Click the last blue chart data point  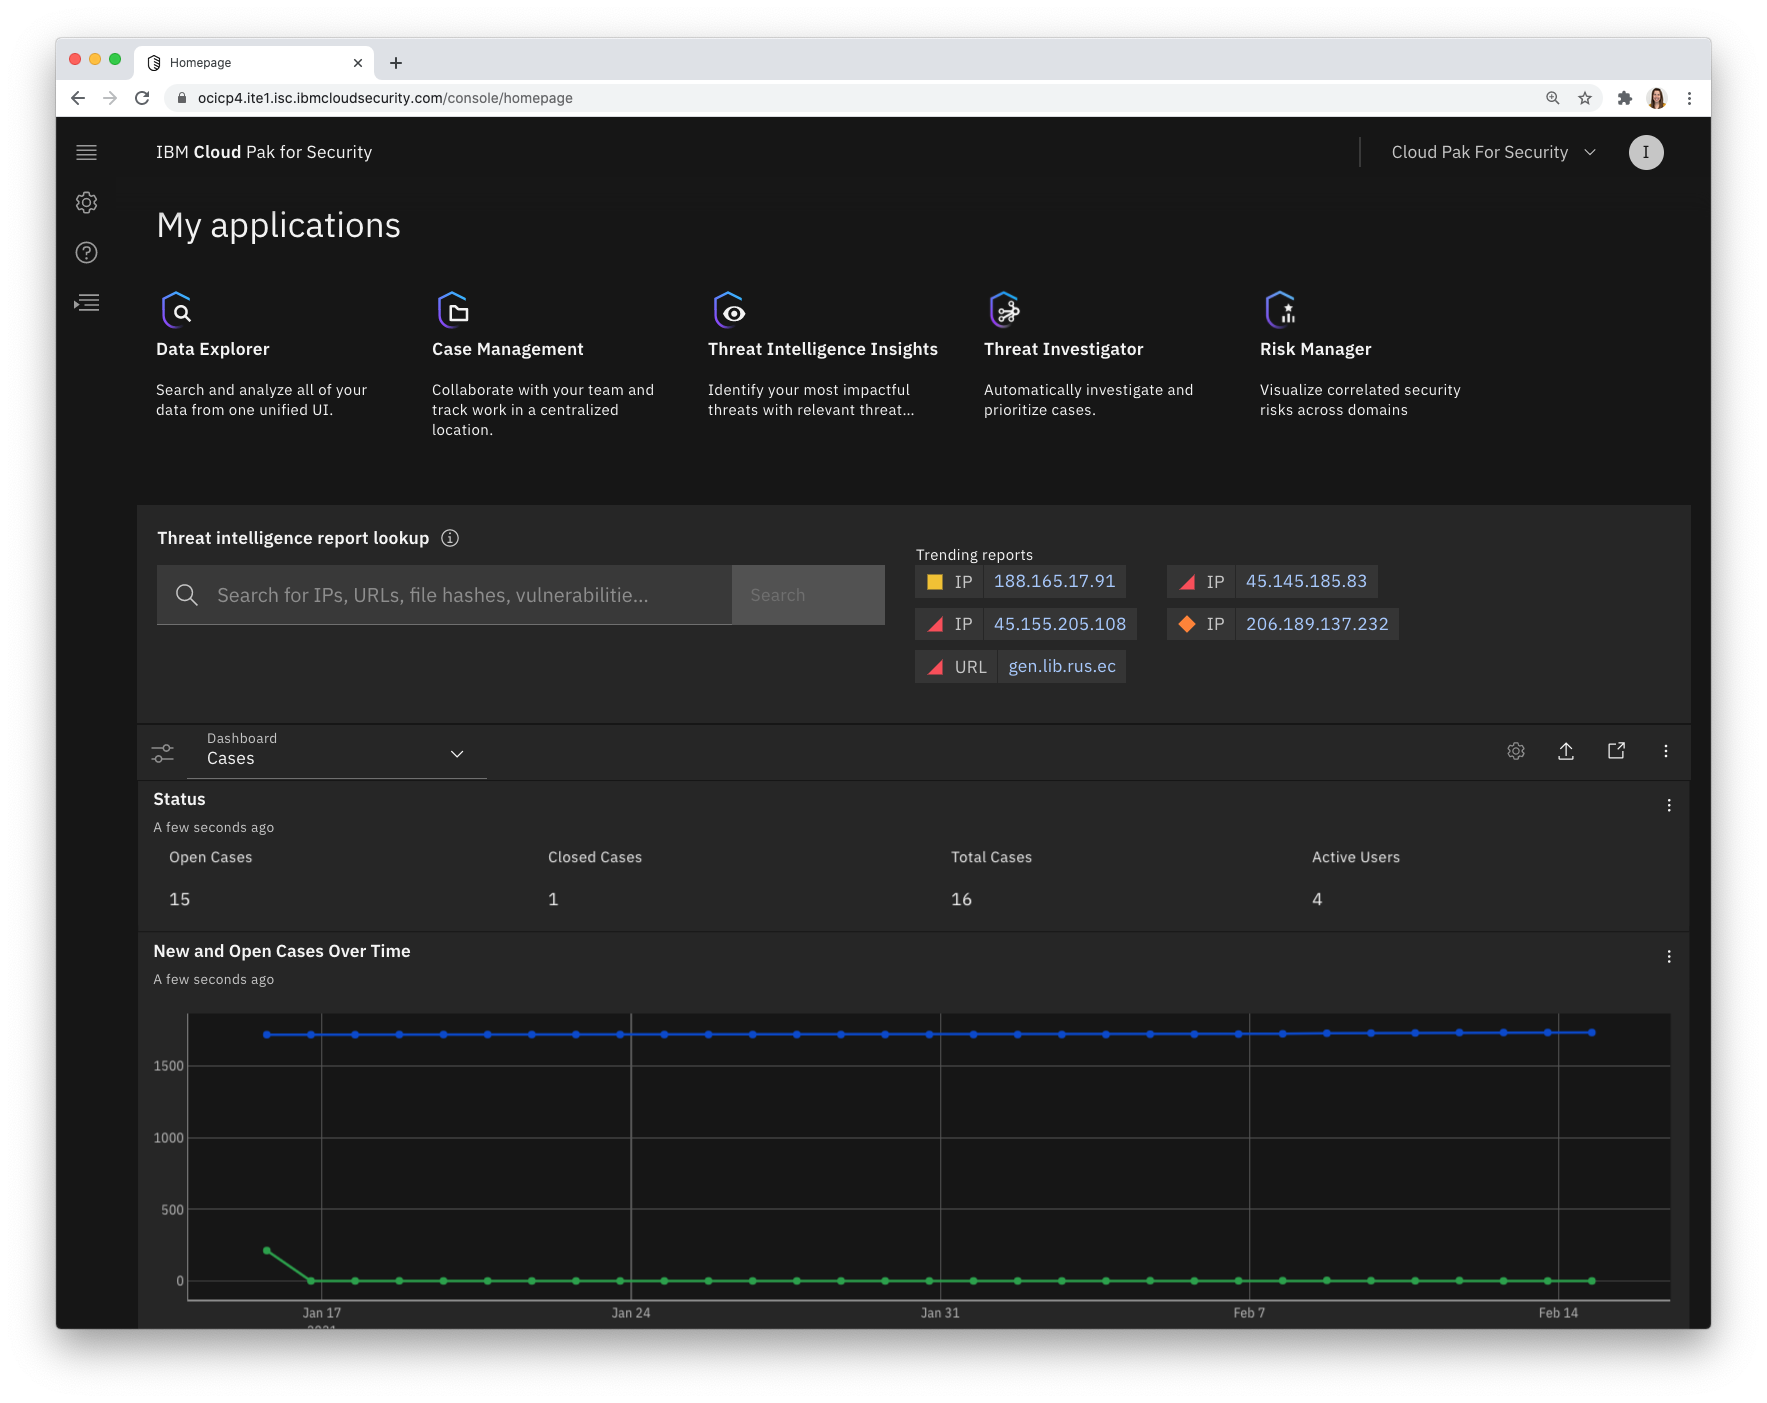(1592, 1032)
